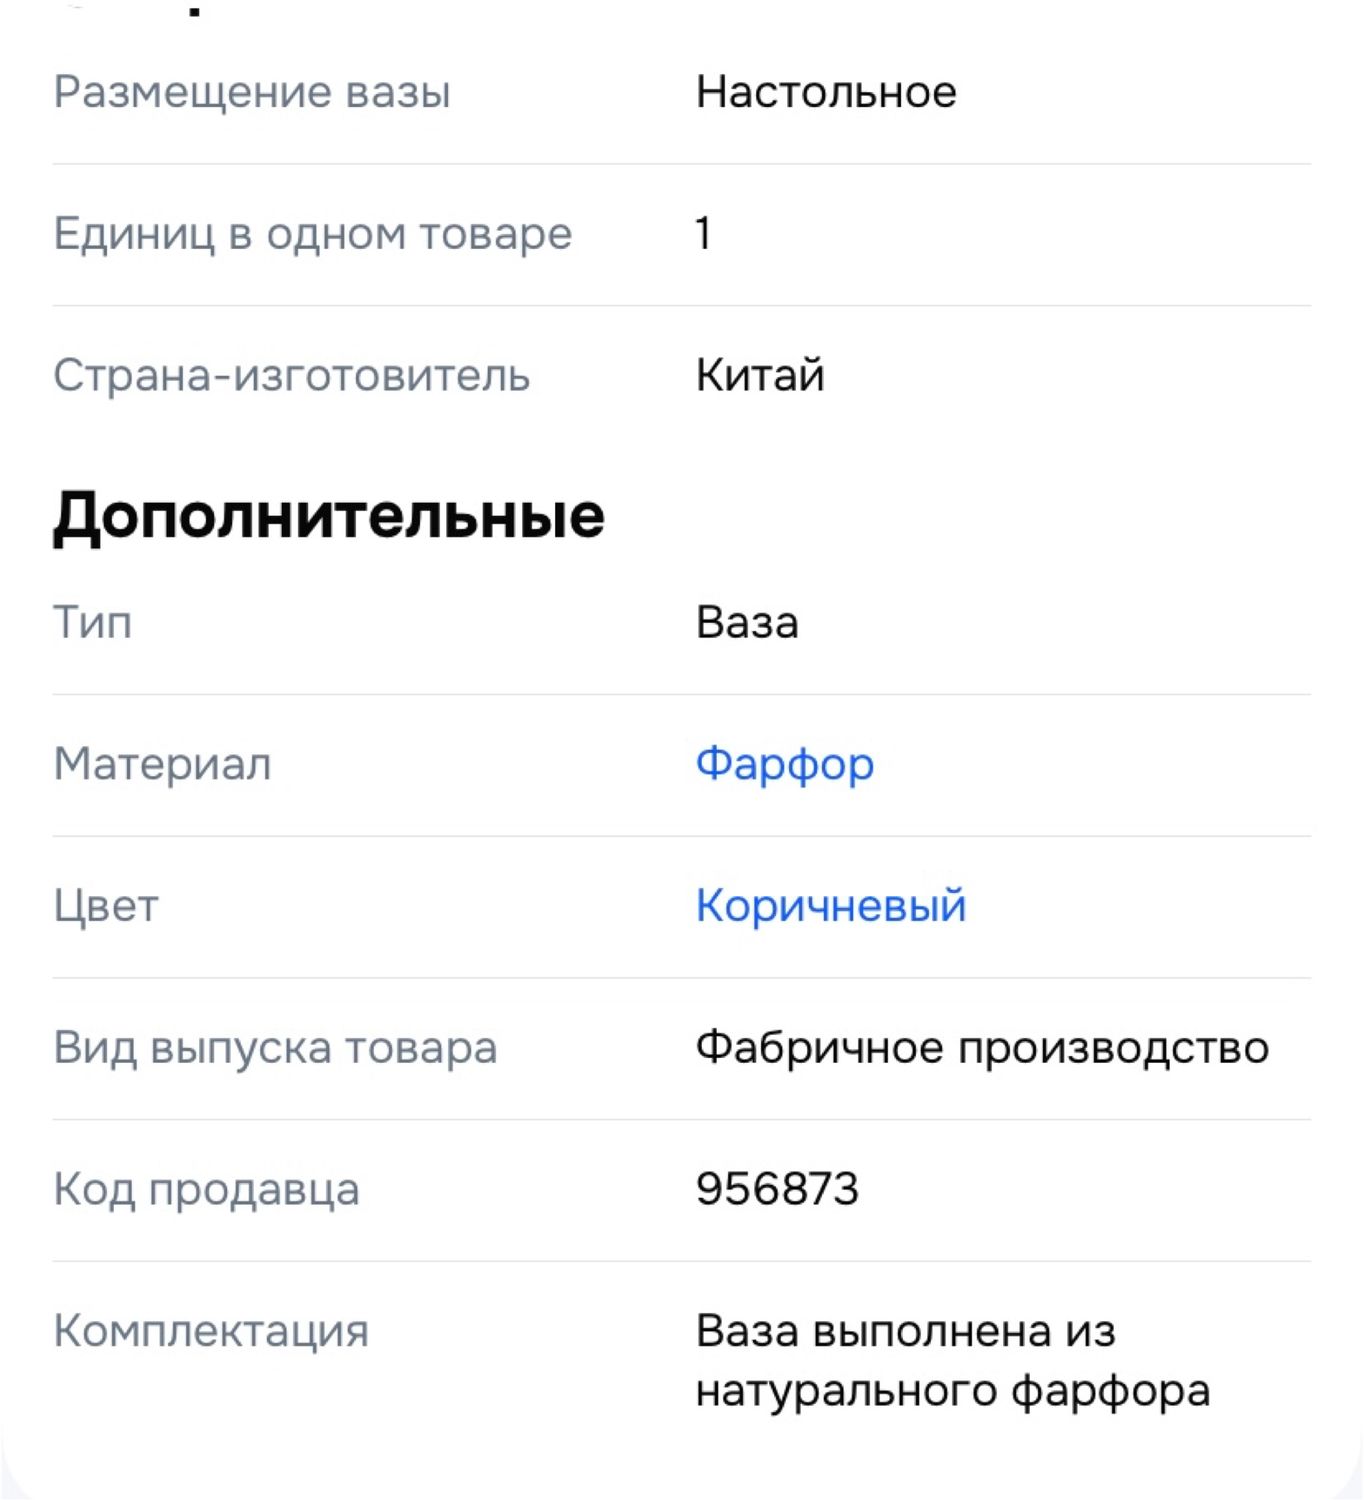
Task: Select the Настольное placement value
Action: 826,92
